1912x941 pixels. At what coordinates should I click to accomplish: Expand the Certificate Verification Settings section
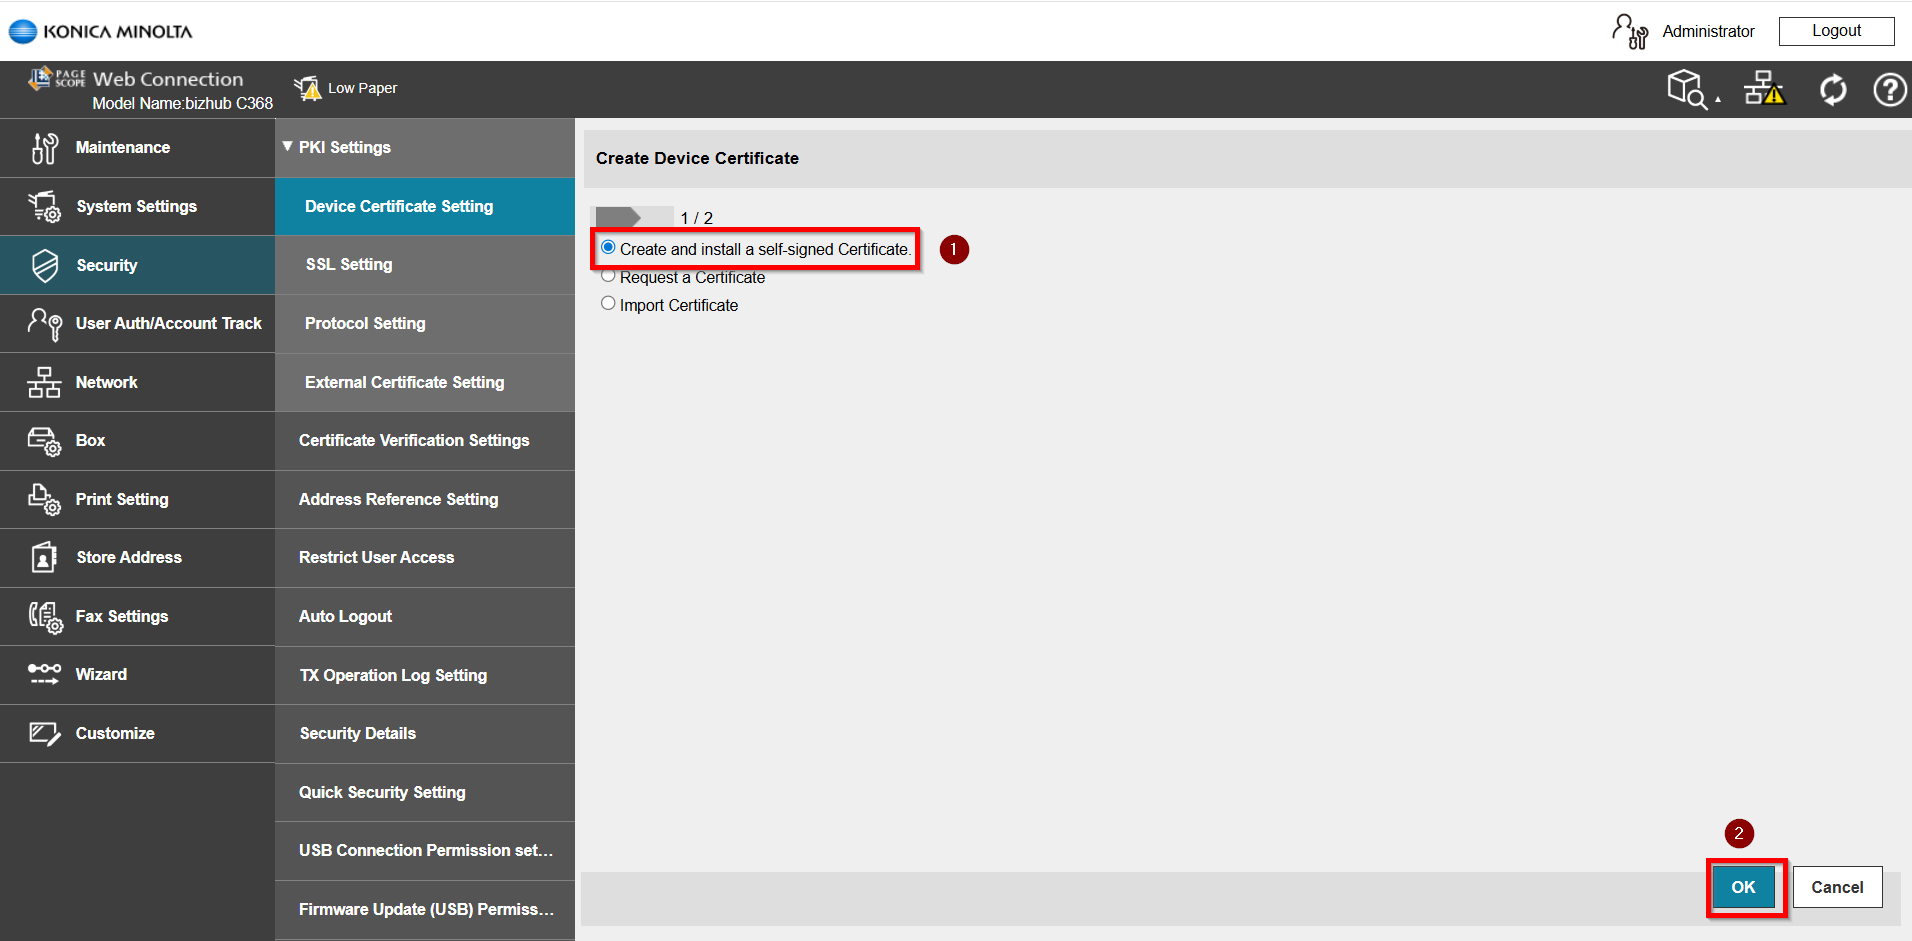(414, 441)
